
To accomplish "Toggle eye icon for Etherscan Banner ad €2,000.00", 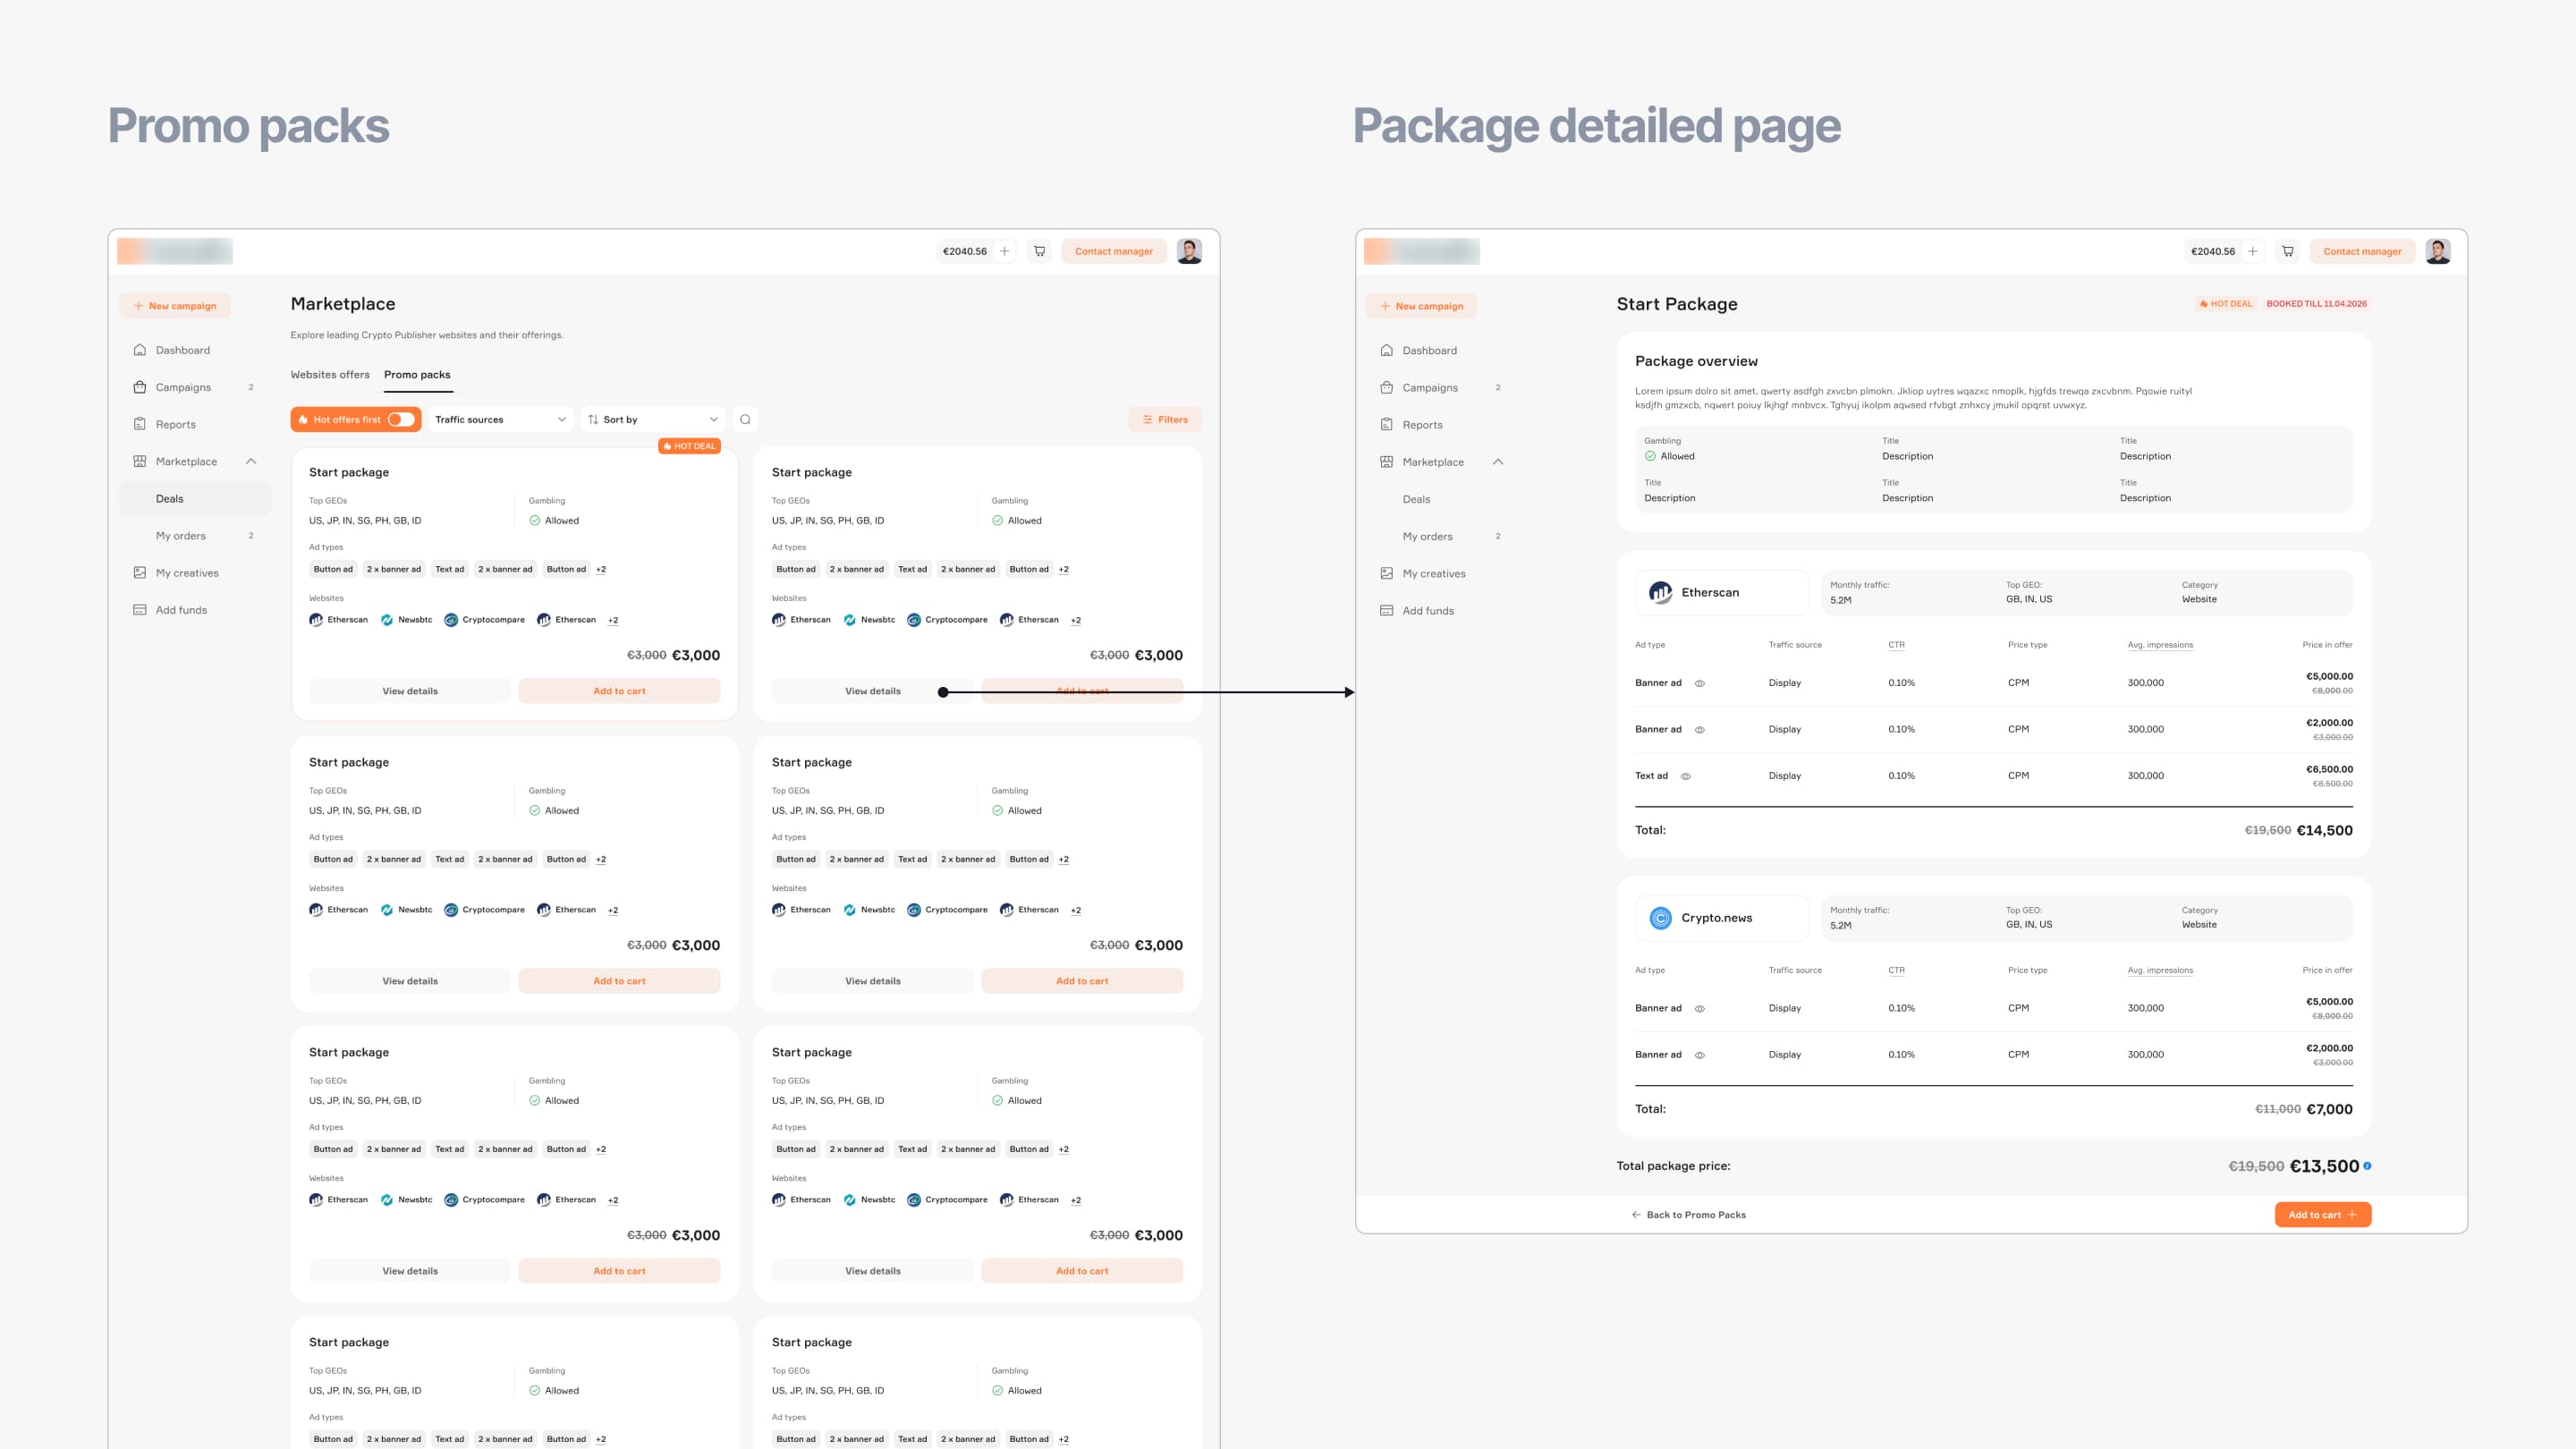I will click(x=1700, y=730).
